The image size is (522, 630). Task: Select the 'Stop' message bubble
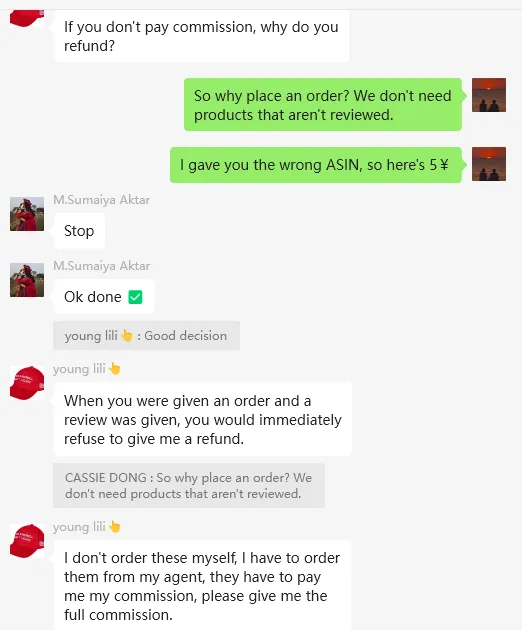[x=79, y=231]
